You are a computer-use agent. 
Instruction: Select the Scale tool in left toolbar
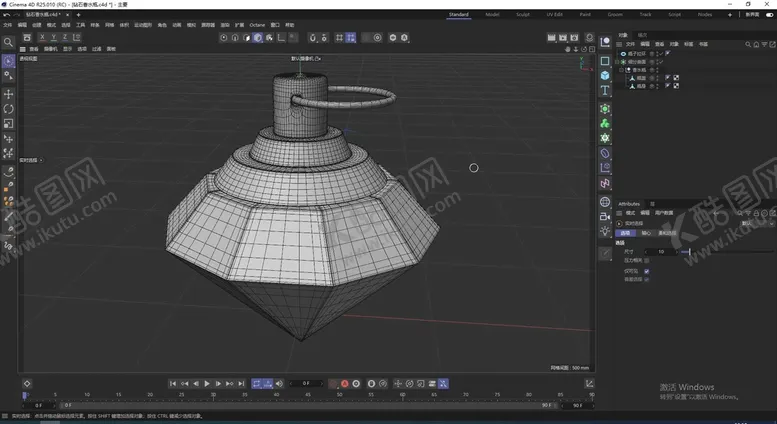coord(8,124)
